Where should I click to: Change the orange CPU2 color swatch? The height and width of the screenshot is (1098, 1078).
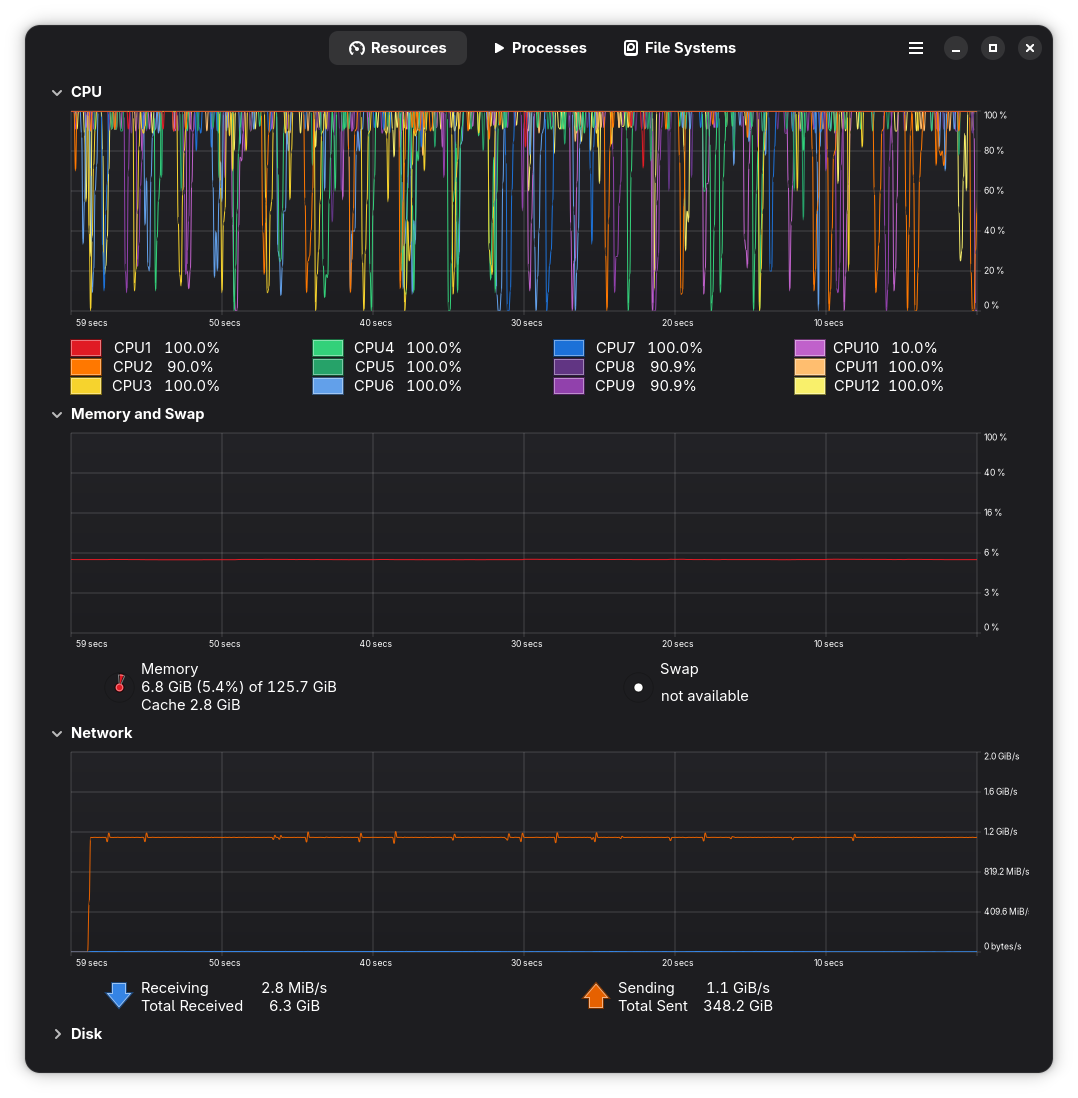click(86, 367)
